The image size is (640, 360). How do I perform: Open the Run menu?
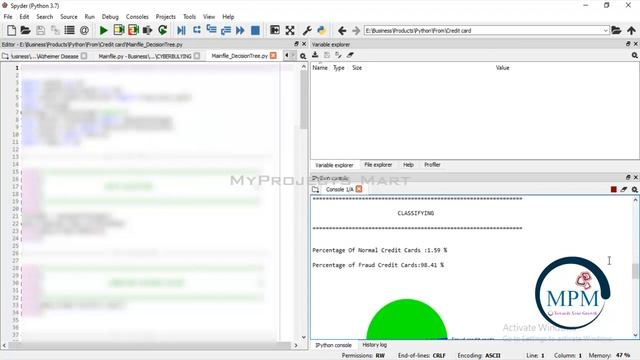coord(89,17)
